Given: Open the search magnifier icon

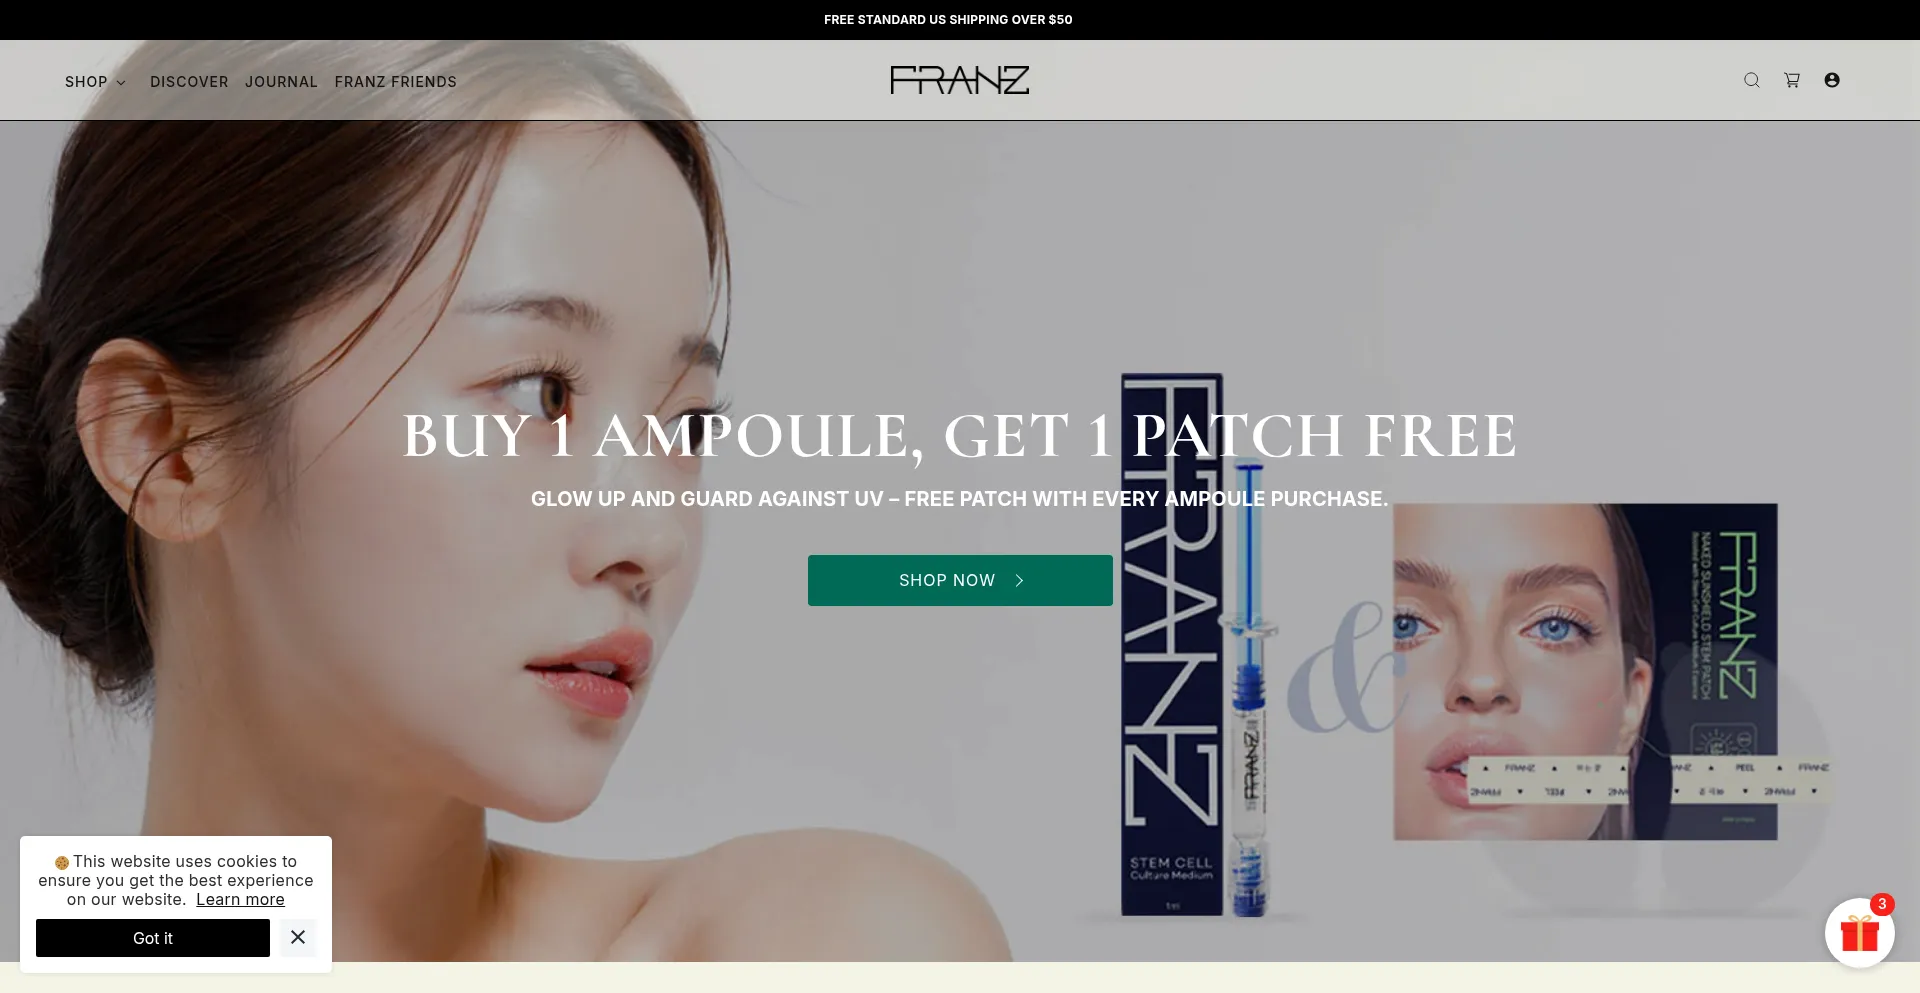Looking at the screenshot, I should (x=1751, y=80).
